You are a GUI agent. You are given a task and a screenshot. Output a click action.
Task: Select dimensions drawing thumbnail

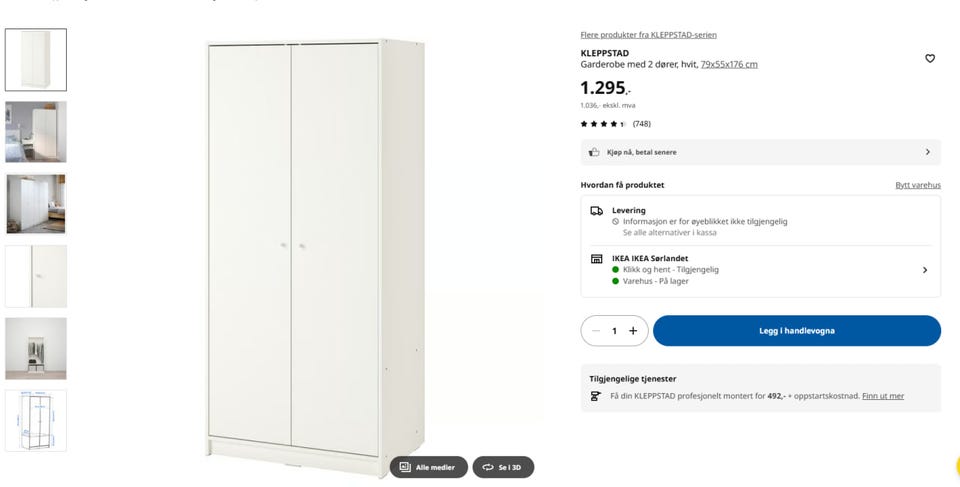pyautogui.click(x=36, y=421)
